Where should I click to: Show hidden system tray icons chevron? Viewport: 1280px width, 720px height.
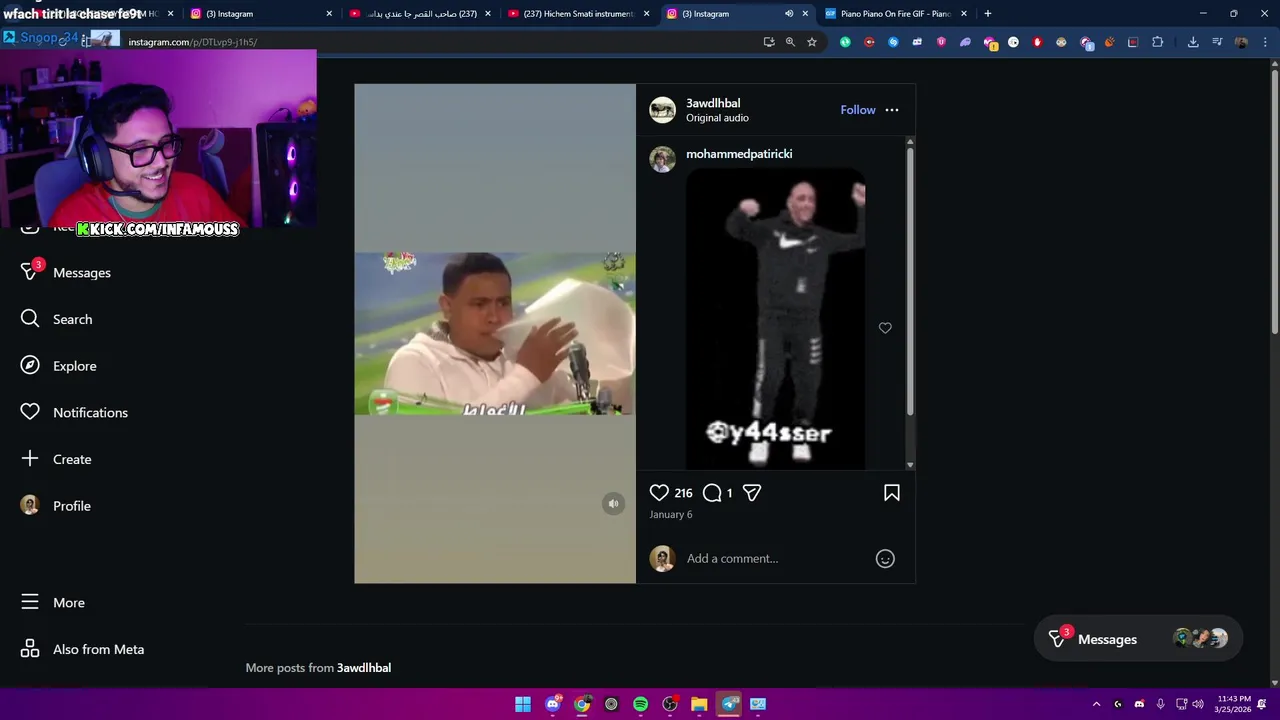[x=1096, y=704]
